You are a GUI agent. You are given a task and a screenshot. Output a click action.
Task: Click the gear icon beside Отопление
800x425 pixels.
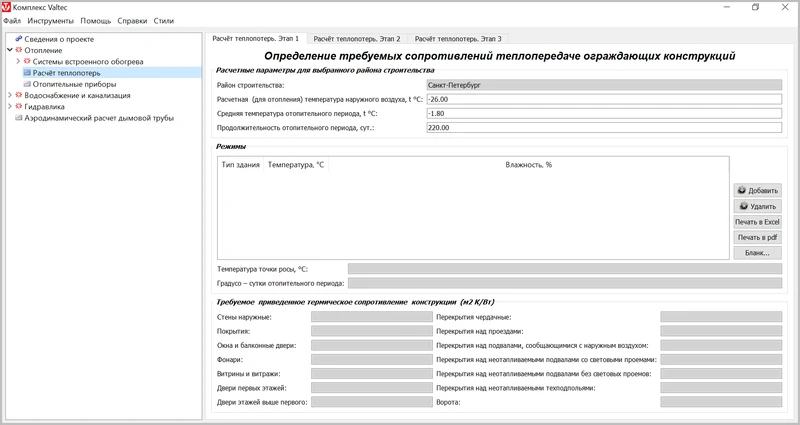pos(18,50)
